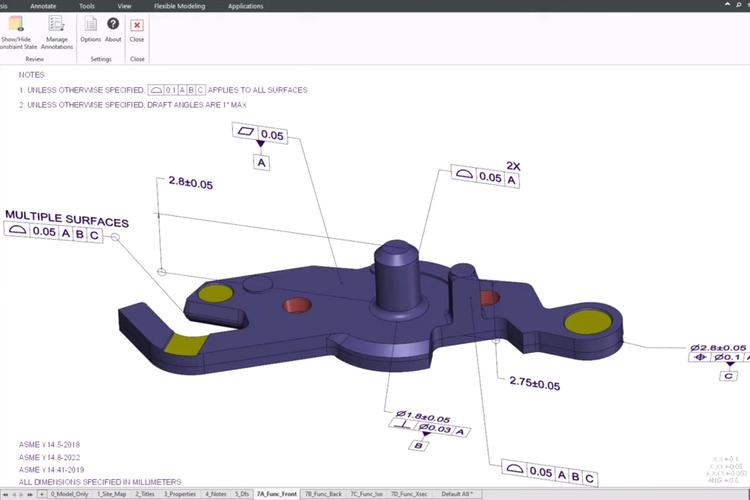Click the About help icon
The height and width of the screenshot is (500, 750).
tap(113, 25)
